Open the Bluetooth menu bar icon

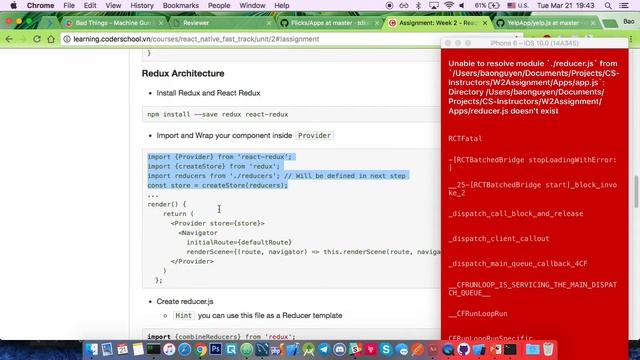(x=418, y=5)
